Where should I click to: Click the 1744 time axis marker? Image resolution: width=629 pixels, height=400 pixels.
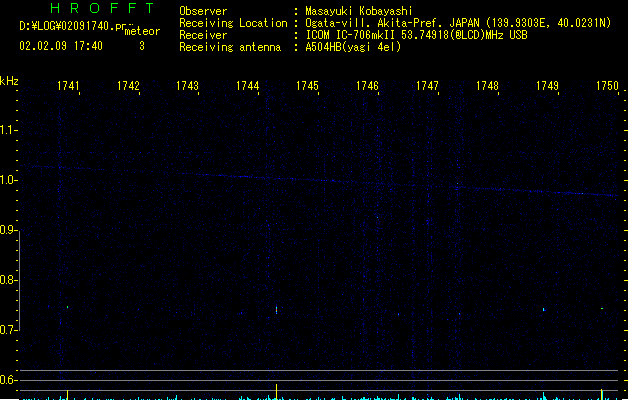coord(248,86)
